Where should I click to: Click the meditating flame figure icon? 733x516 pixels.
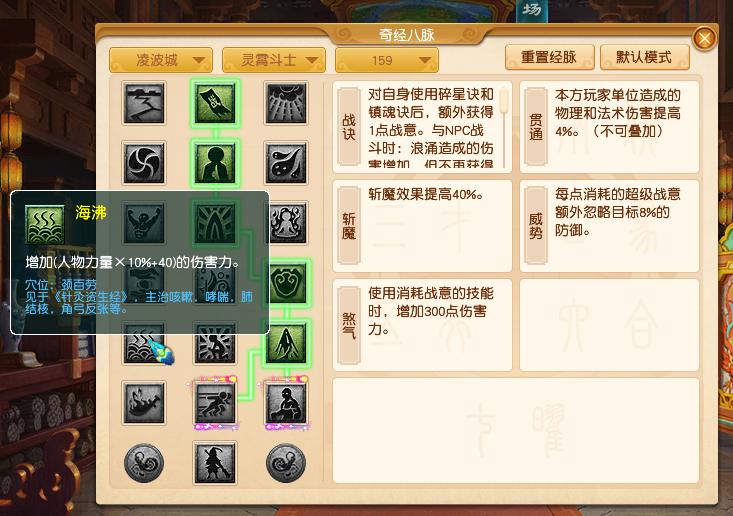286,223
